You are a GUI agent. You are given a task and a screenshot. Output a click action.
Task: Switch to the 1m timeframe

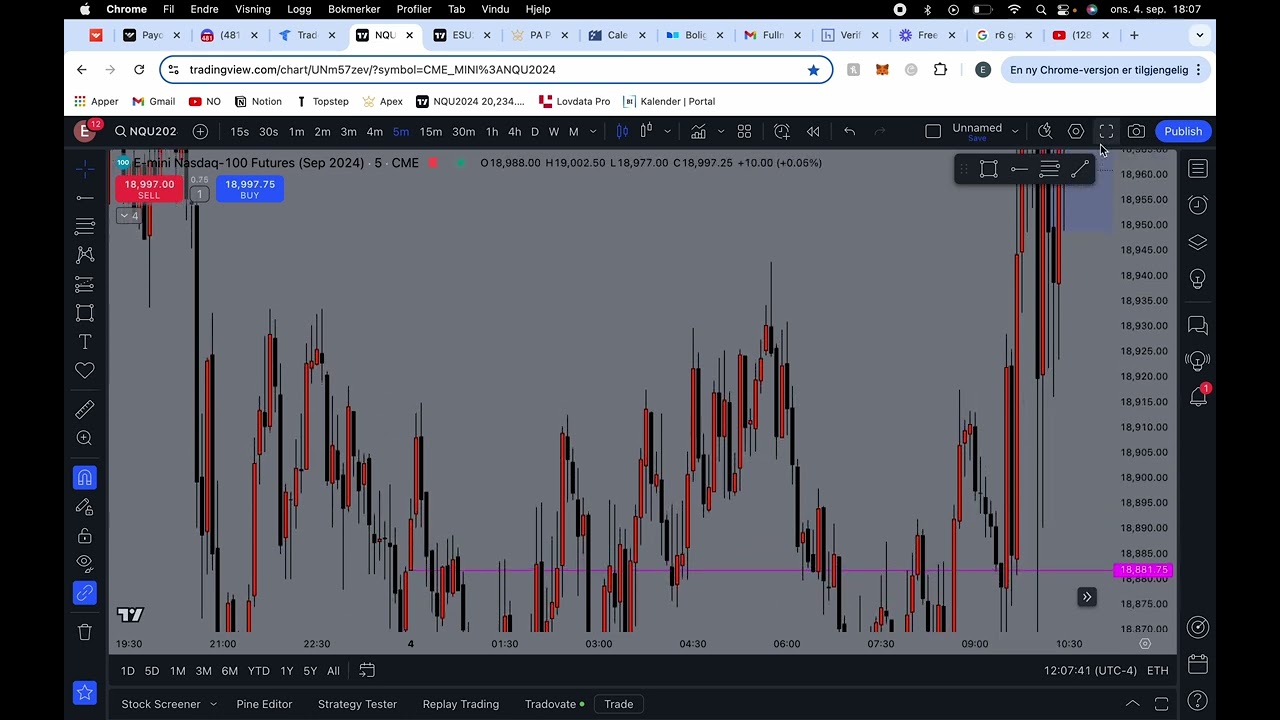point(296,132)
